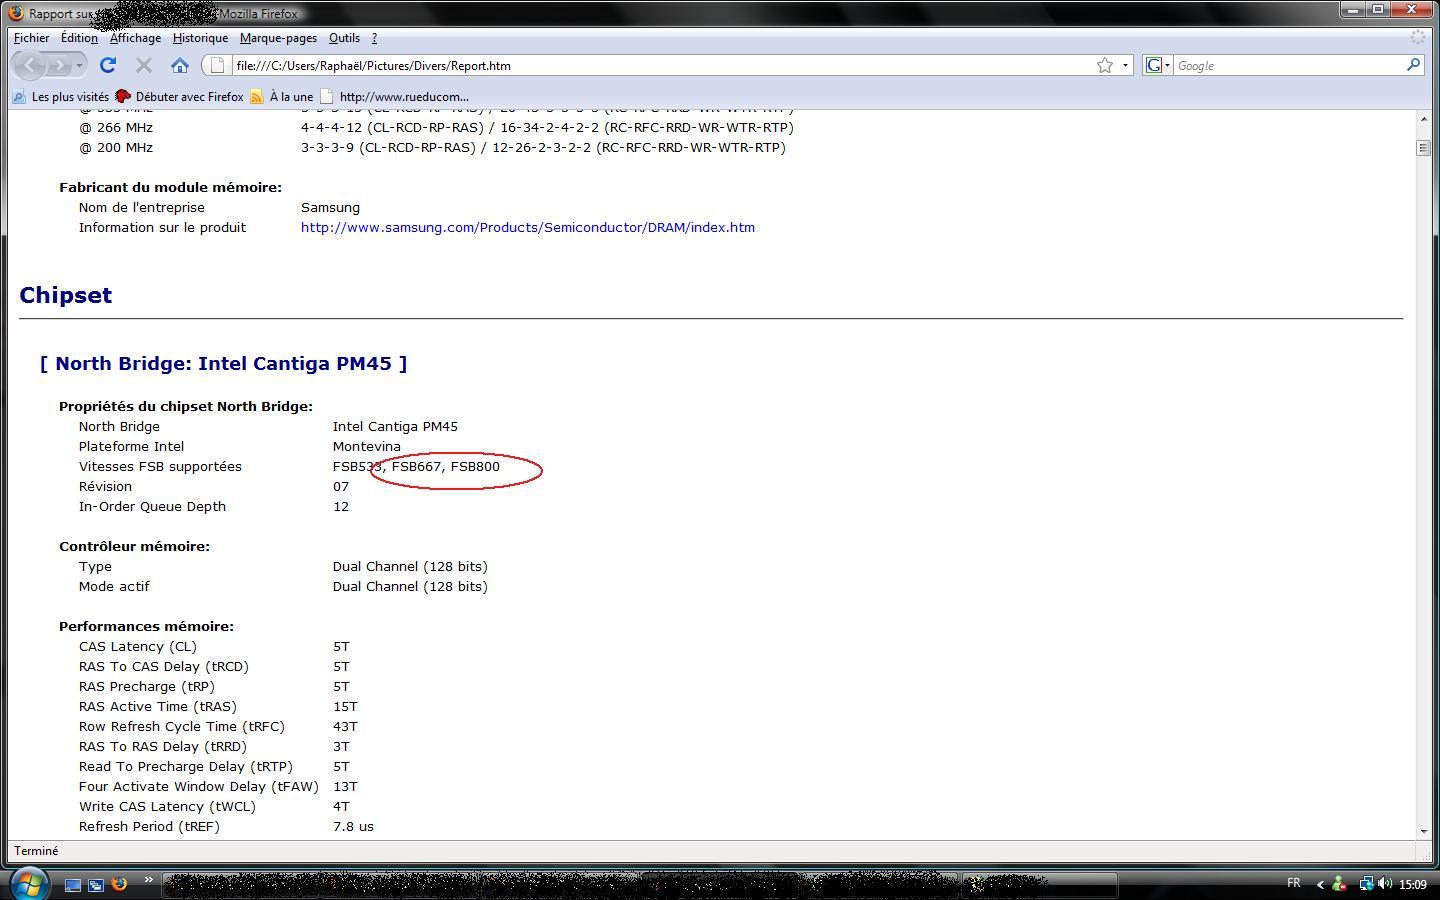Click the vertical scrollbar thumb
The image size is (1440, 900).
pyautogui.click(x=1423, y=147)
